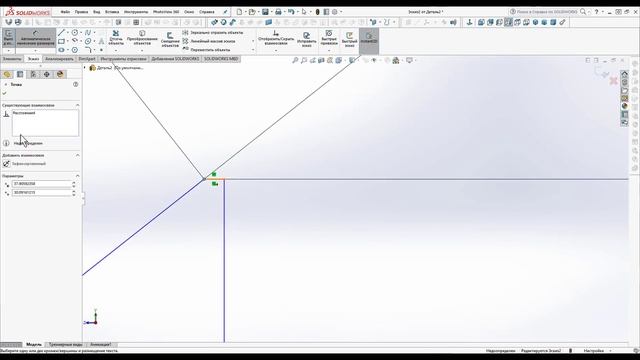Open dropdown under Smart Dimension
Image resolution: width=640 pixels, height=360 pixels.
(36, 51)
